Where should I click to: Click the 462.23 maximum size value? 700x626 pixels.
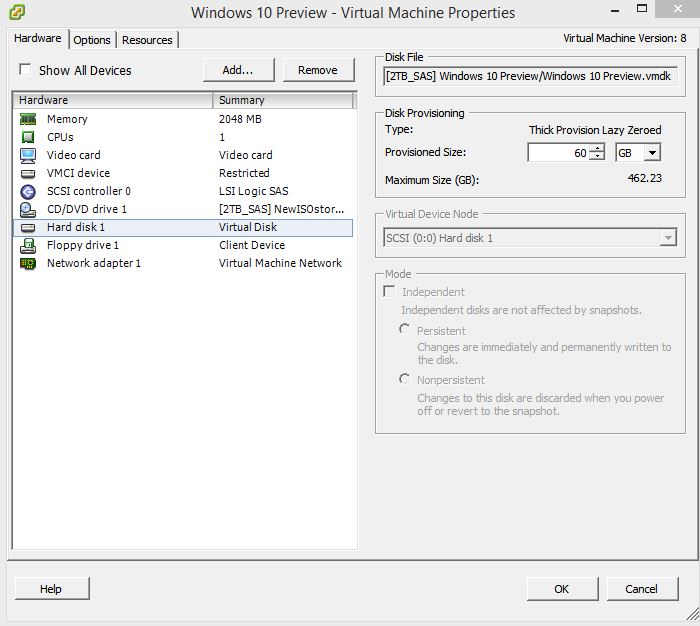(x=645, y=178)
